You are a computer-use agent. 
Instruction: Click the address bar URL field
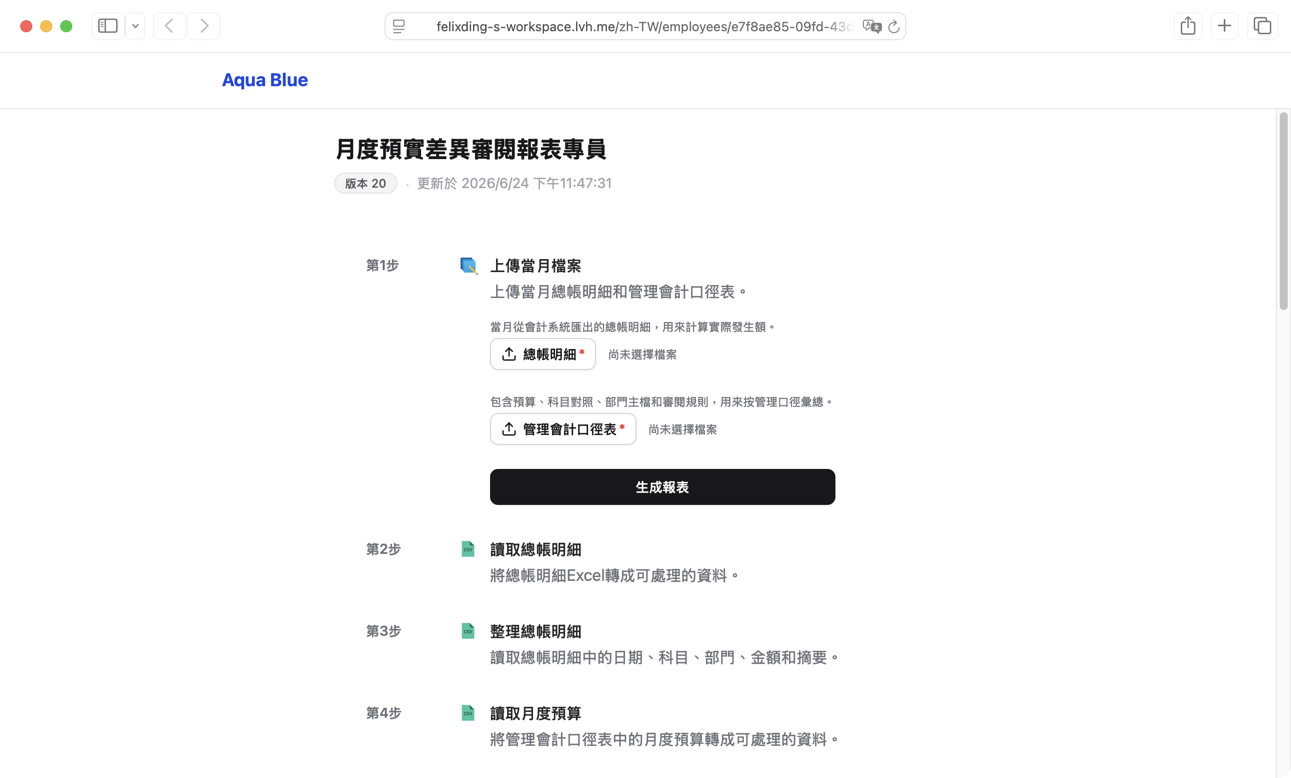[645, 27]
